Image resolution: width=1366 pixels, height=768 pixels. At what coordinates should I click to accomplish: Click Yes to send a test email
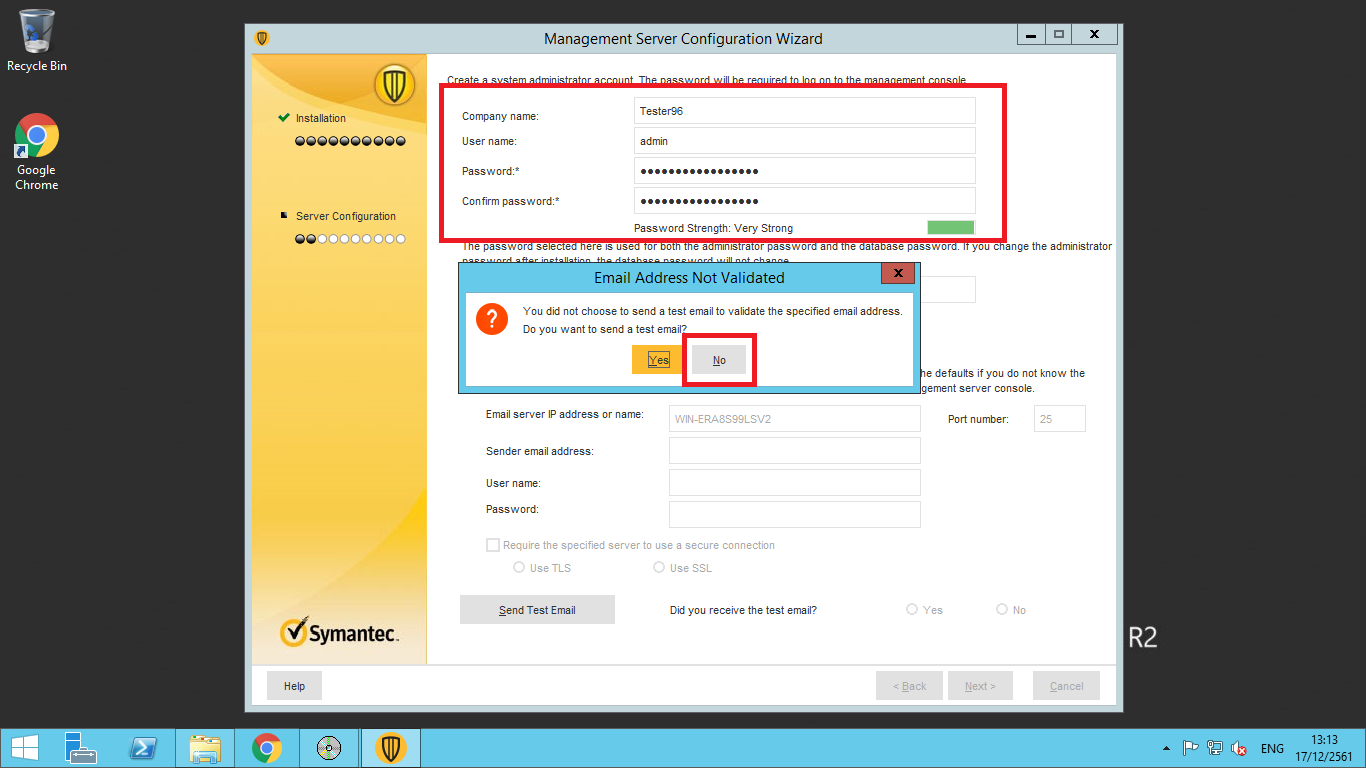coord(658,360)
